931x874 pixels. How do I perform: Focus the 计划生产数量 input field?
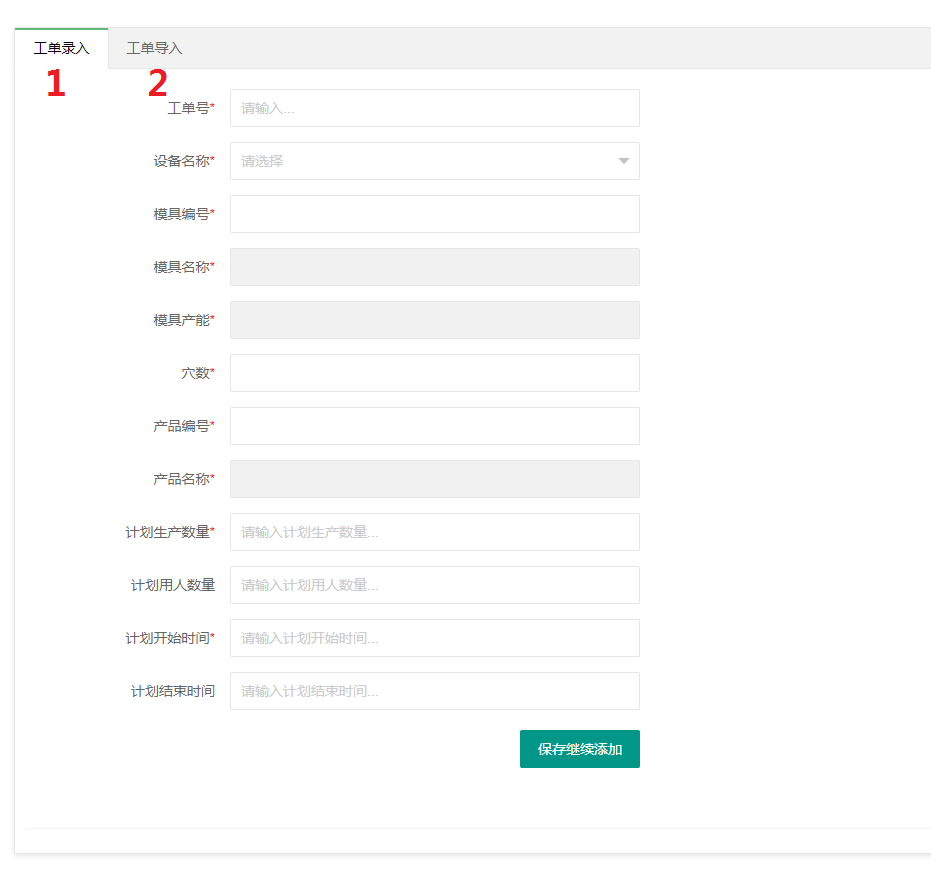pyautogui.click(x=434, y=532)
